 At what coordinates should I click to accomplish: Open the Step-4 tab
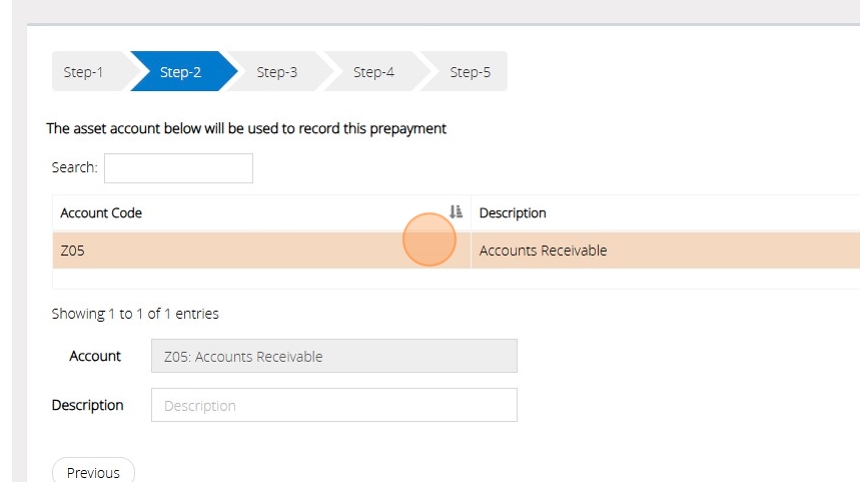374,72
